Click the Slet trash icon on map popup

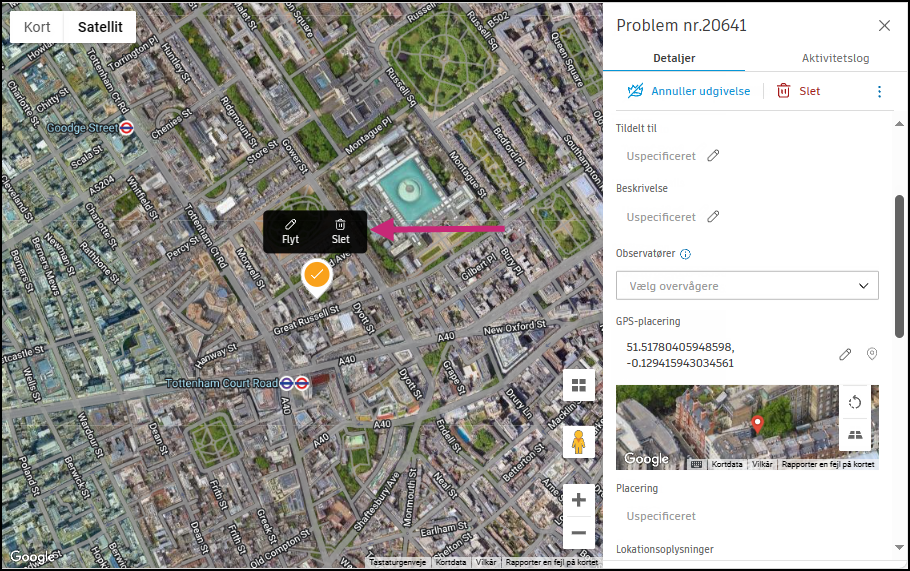tap(341, 225)
